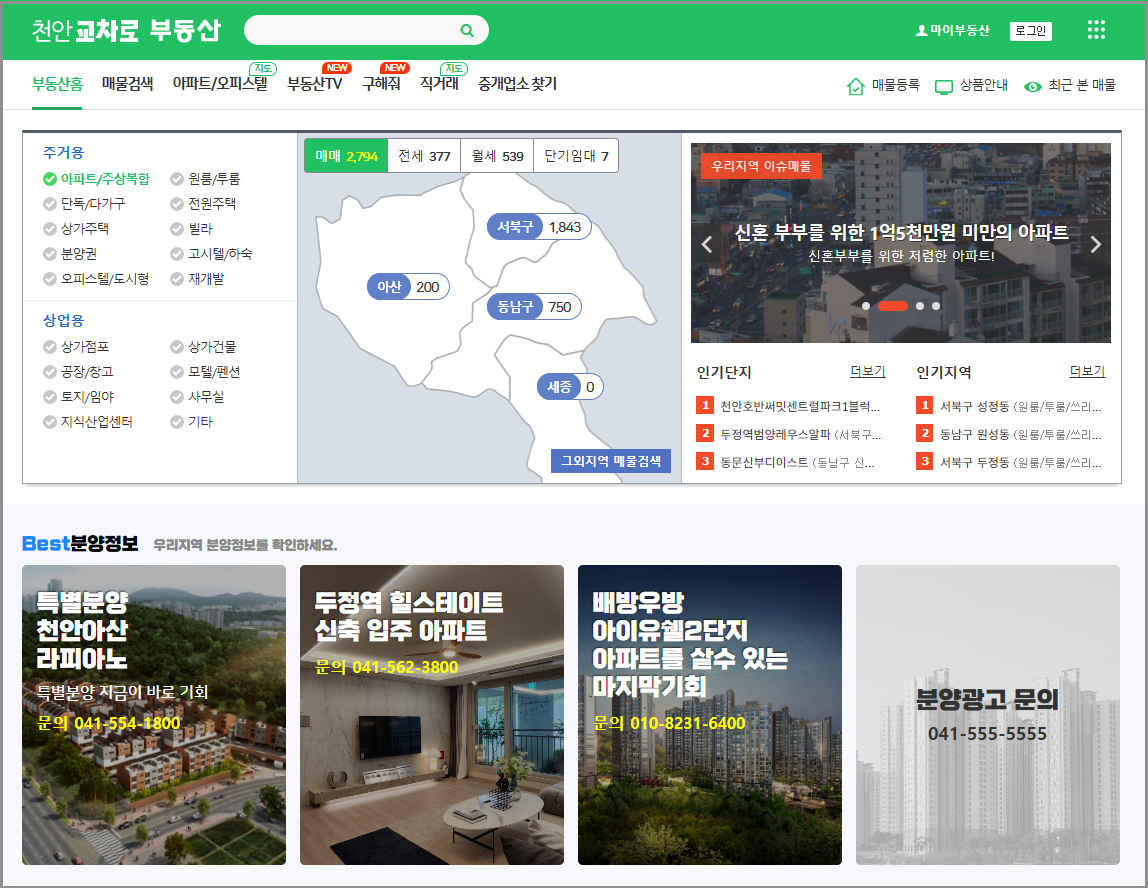Advance the banner carousel with the right arrow
Screen dimensions: 1148x888
pos(1095,243)
